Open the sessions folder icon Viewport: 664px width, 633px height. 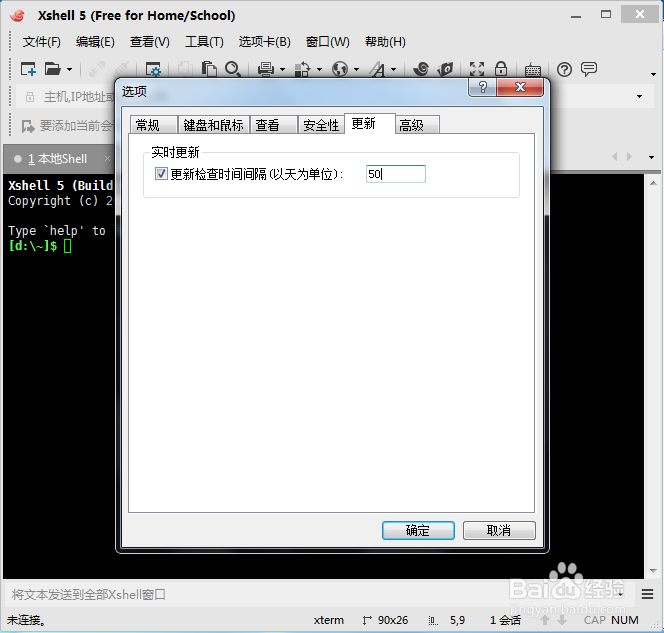click(53, 69)
